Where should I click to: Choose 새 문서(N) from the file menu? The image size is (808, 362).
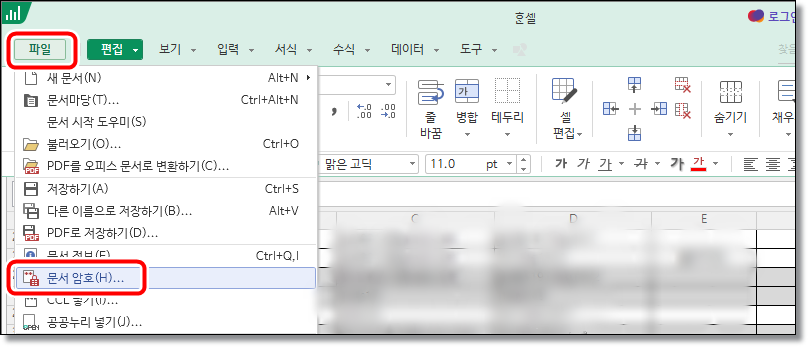(x=166, y=78)
